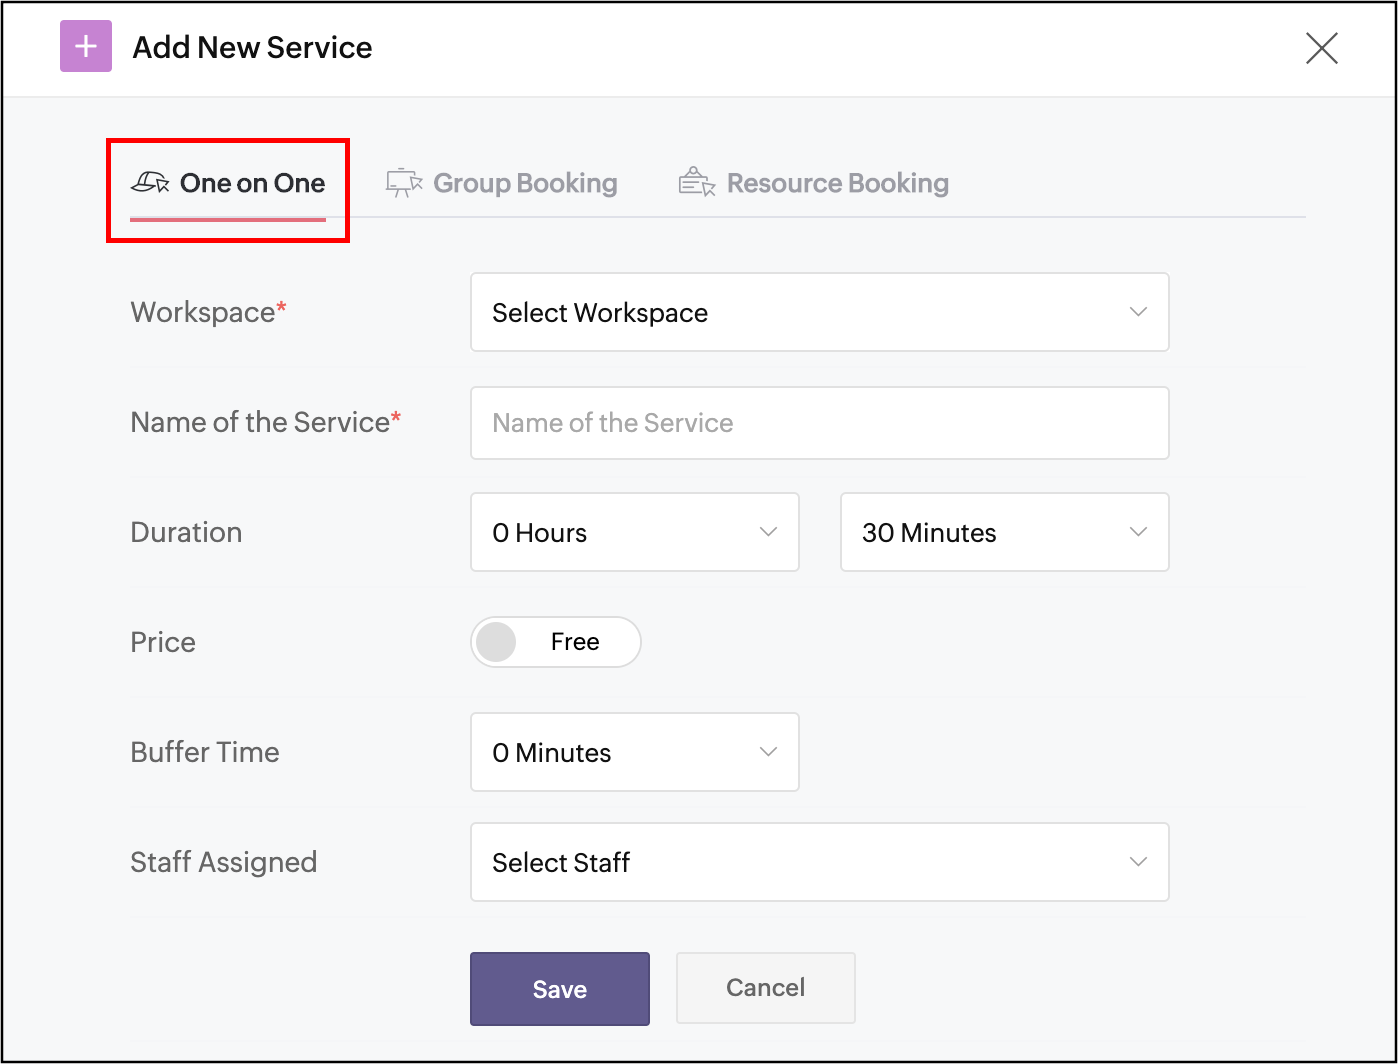Click the chevron arrow in Select Workspace
This screenshot has height=1064, width=1398.
click(x=1138, y=312)
